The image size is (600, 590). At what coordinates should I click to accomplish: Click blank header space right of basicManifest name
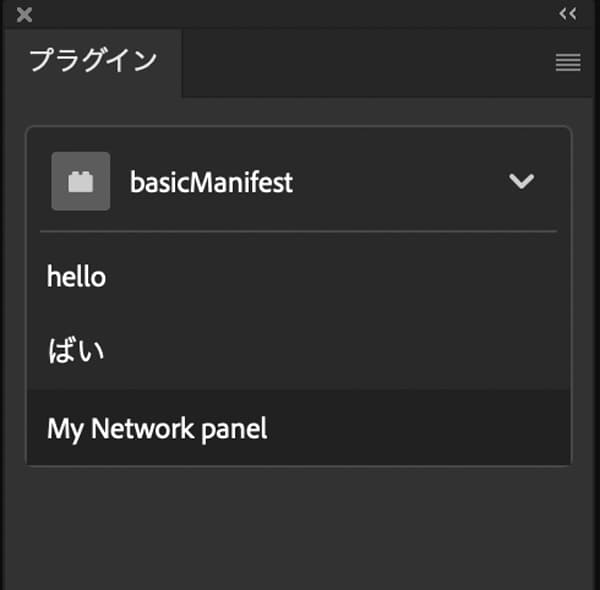(x=400, y=182)
